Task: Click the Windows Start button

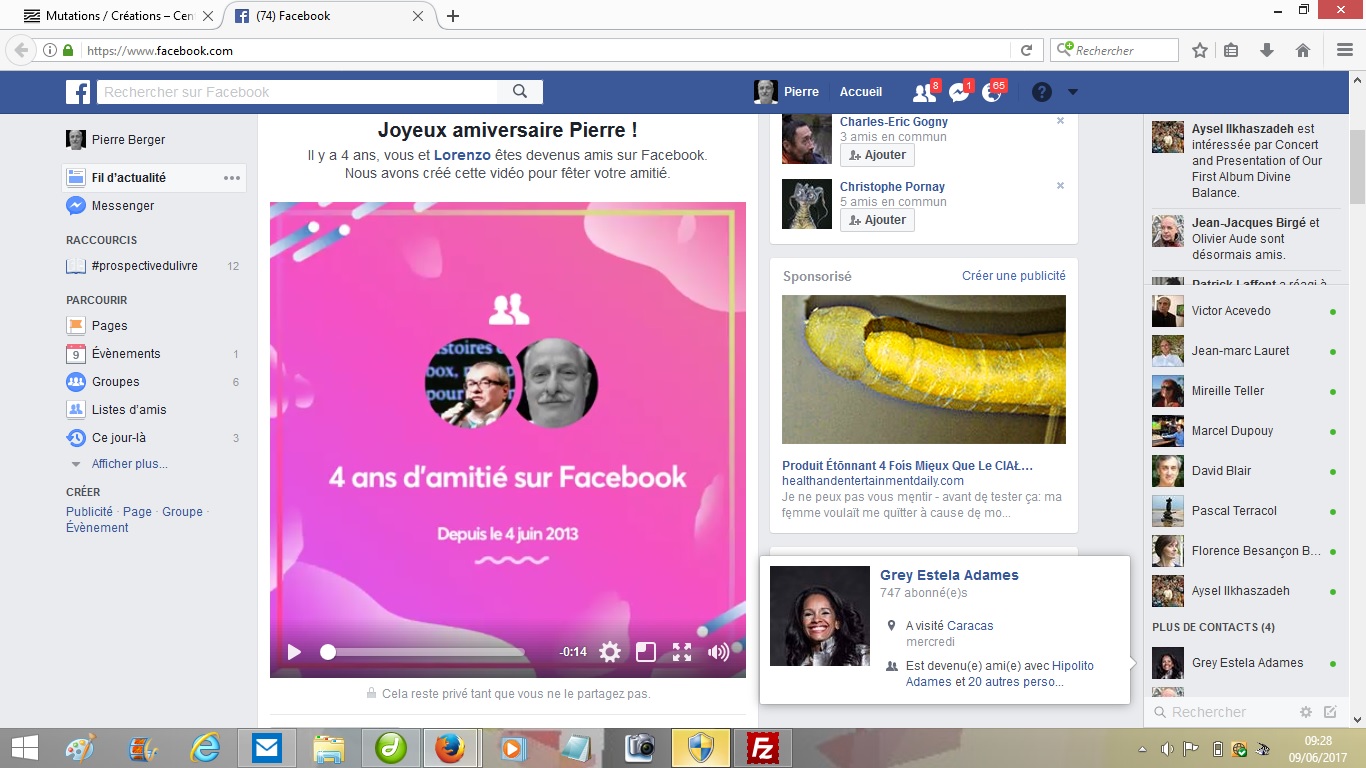Action: tap(25, 748)
